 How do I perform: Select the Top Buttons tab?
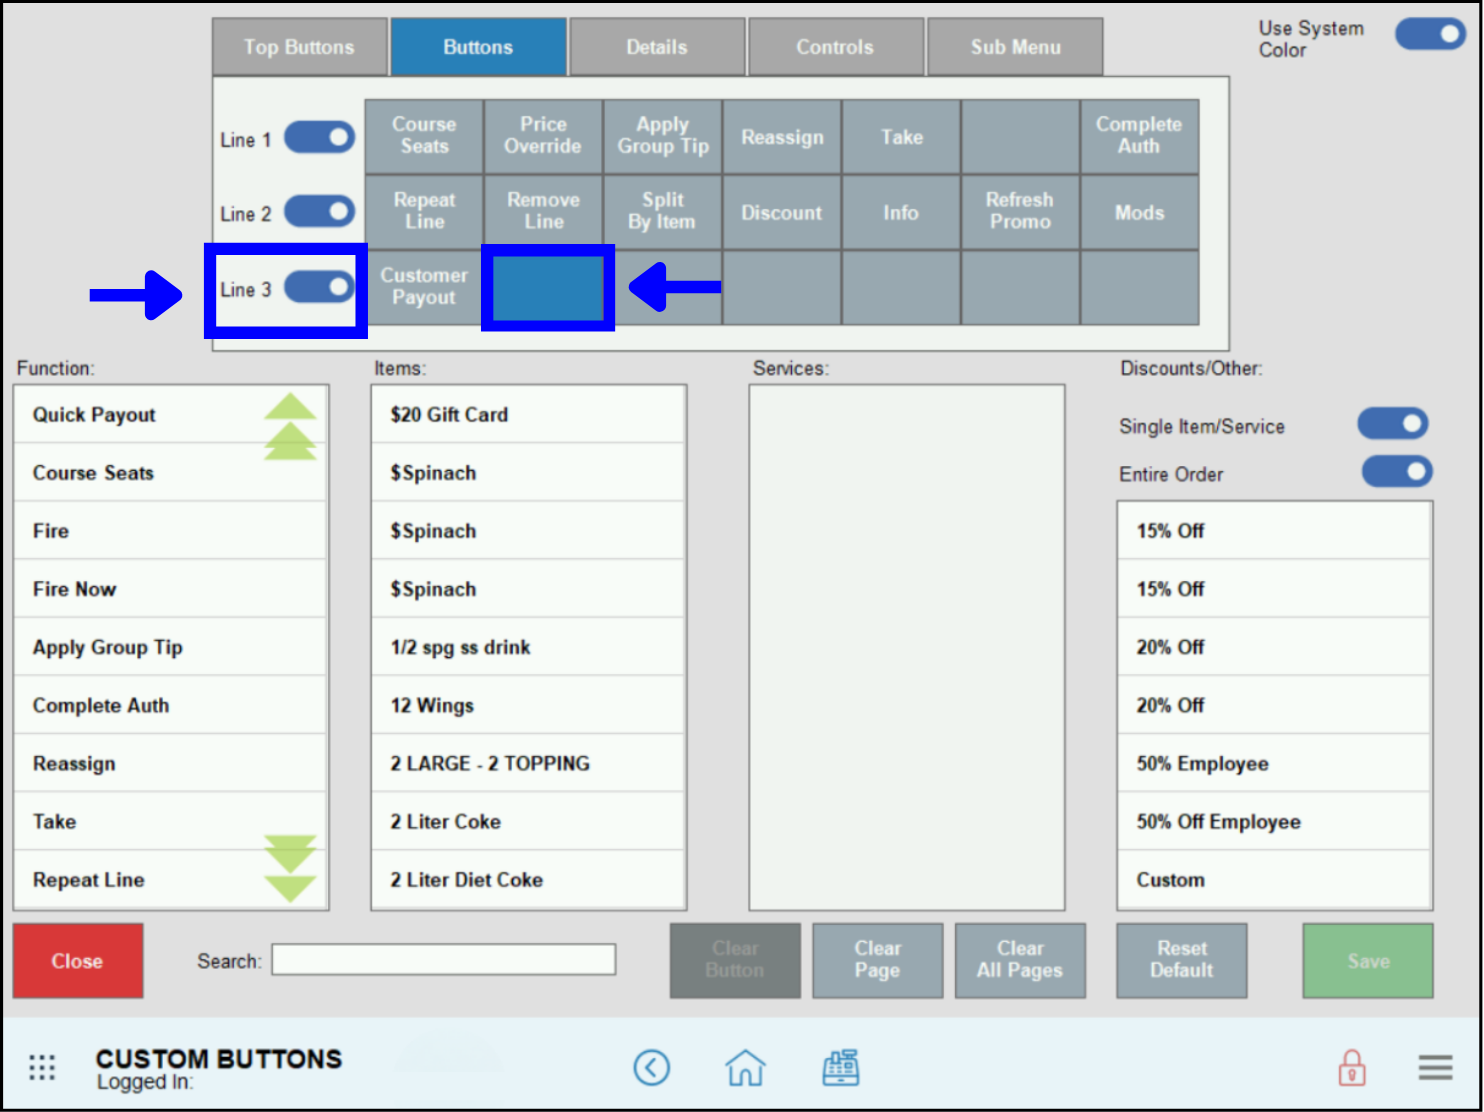299,46
